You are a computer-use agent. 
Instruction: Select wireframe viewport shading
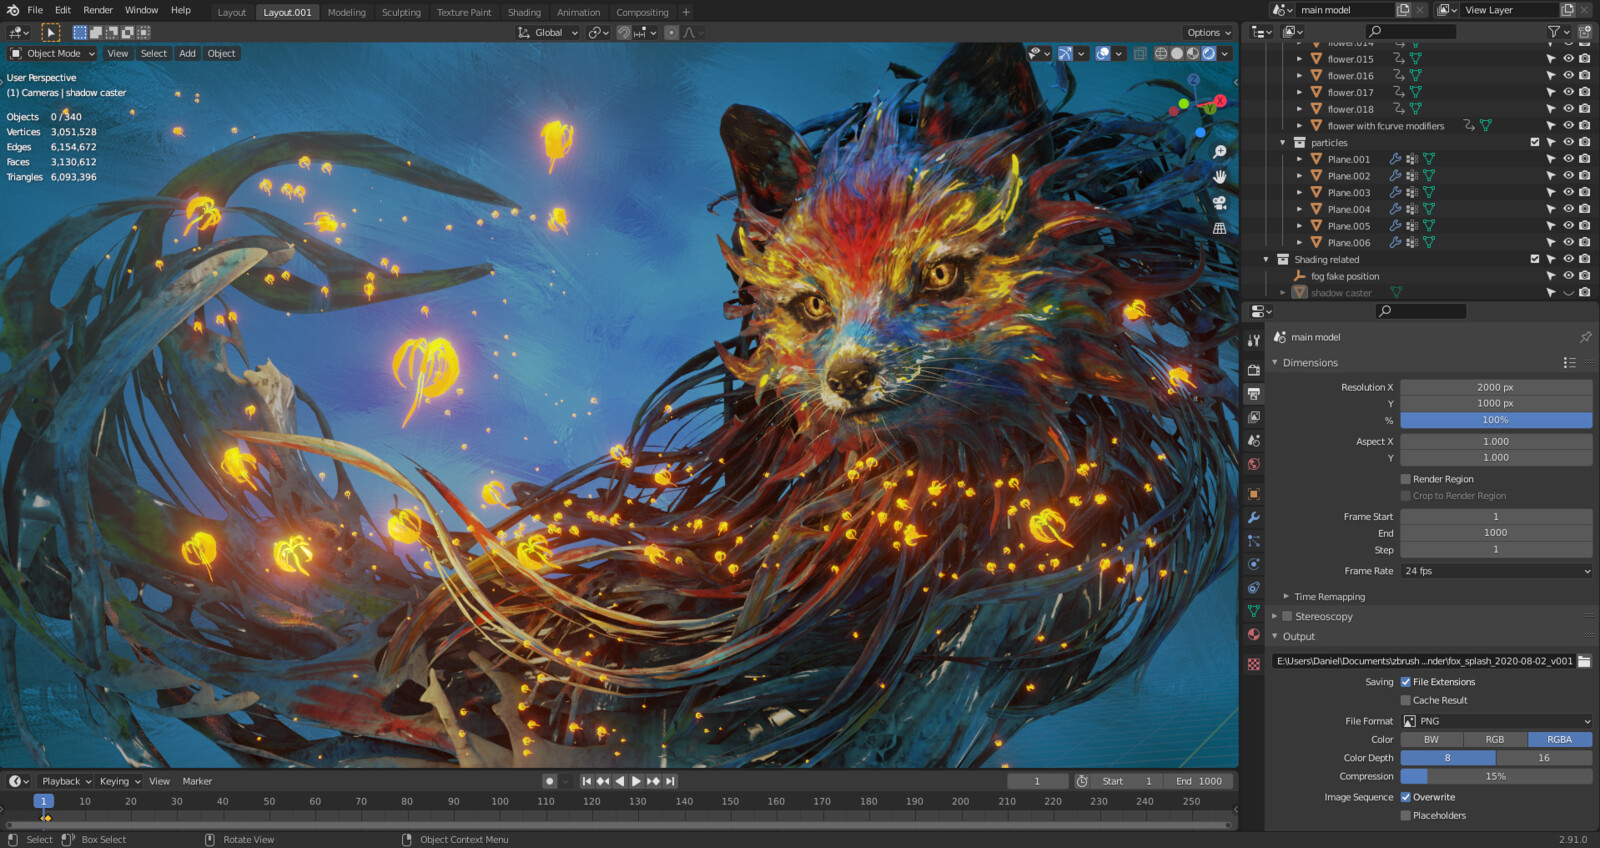(1161, 54)
